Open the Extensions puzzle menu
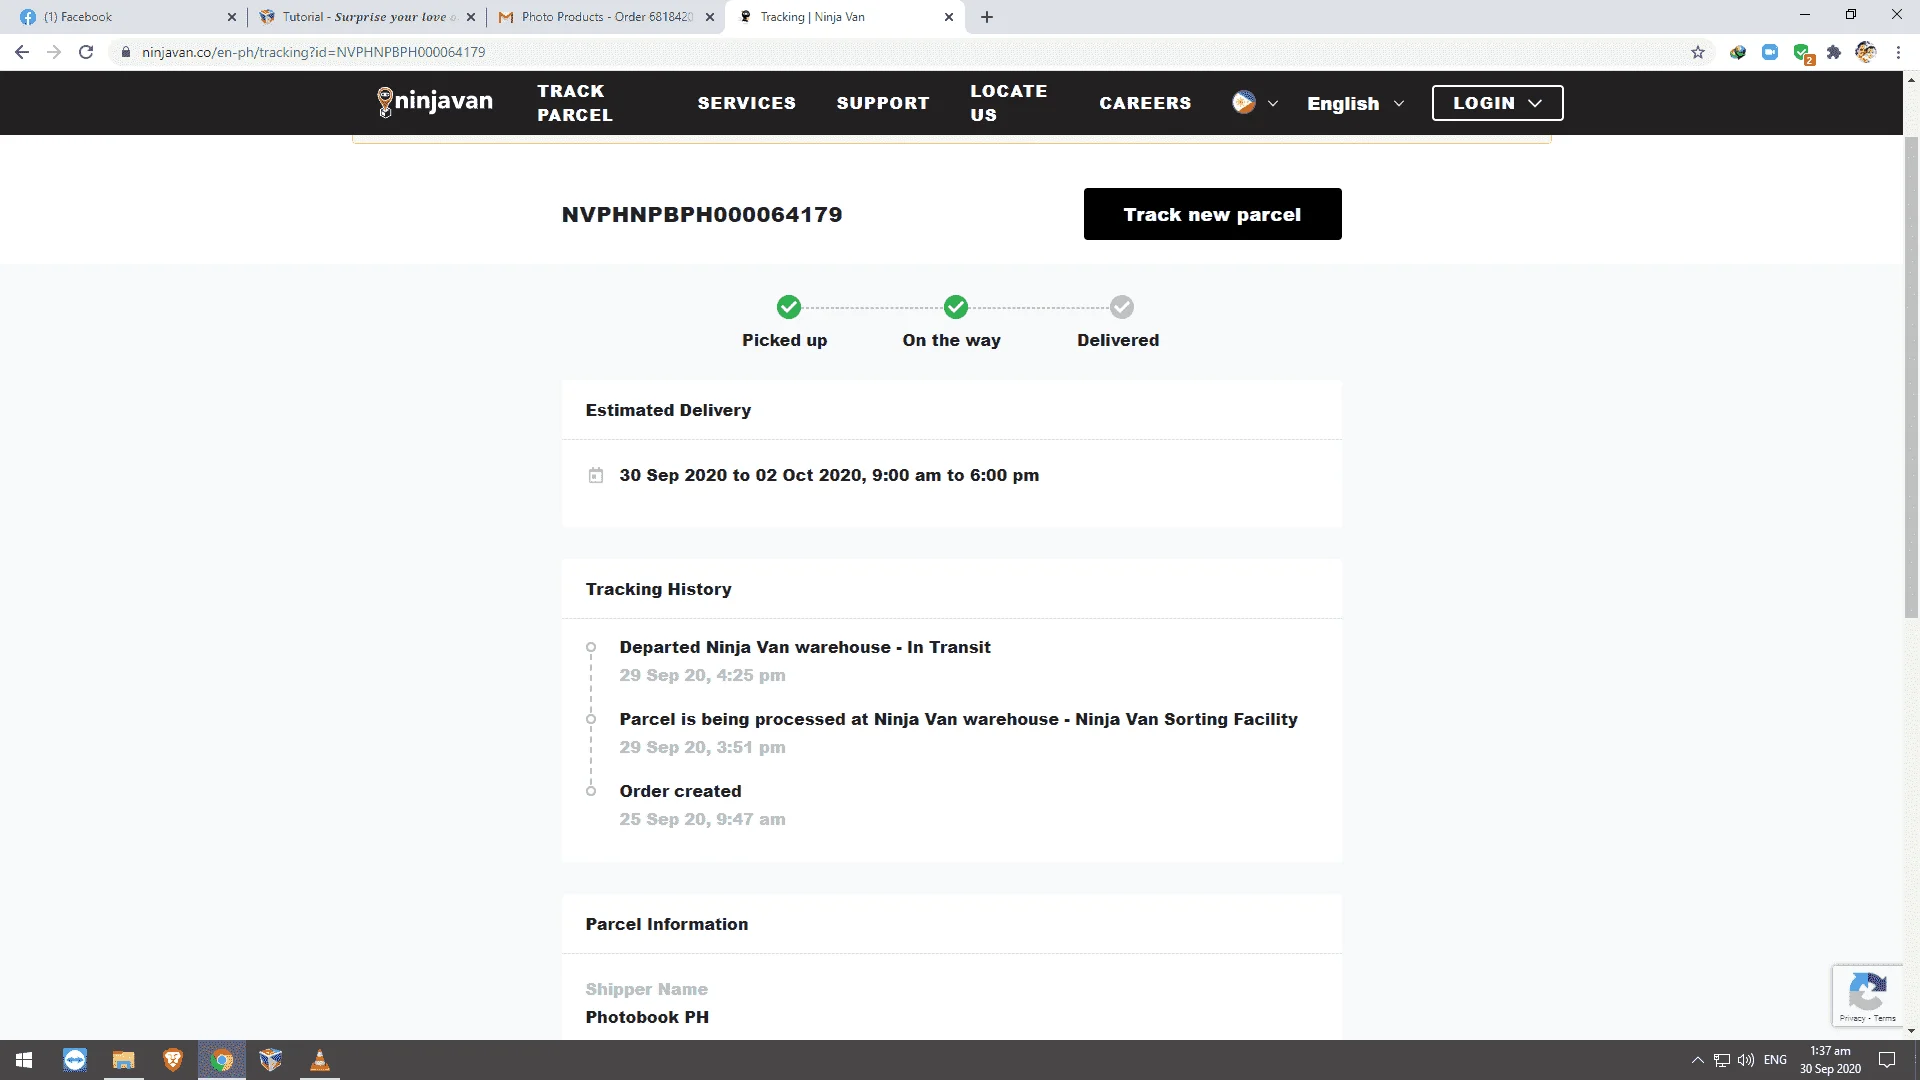 click(x=1834, y=52)
